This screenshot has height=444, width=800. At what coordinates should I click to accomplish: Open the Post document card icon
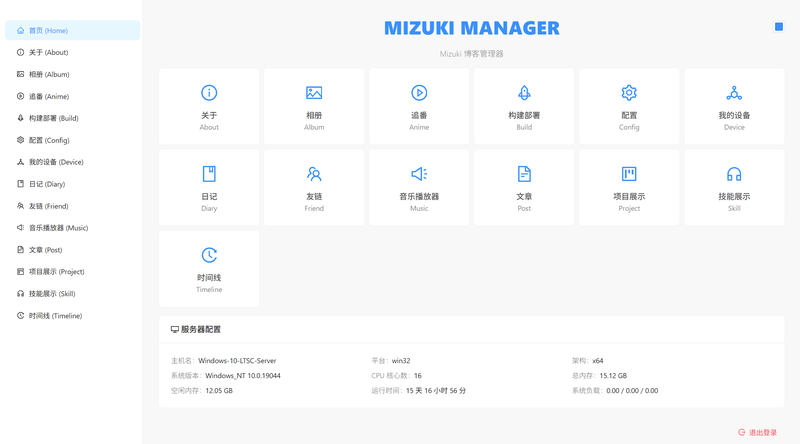click(x=524, y=174)
